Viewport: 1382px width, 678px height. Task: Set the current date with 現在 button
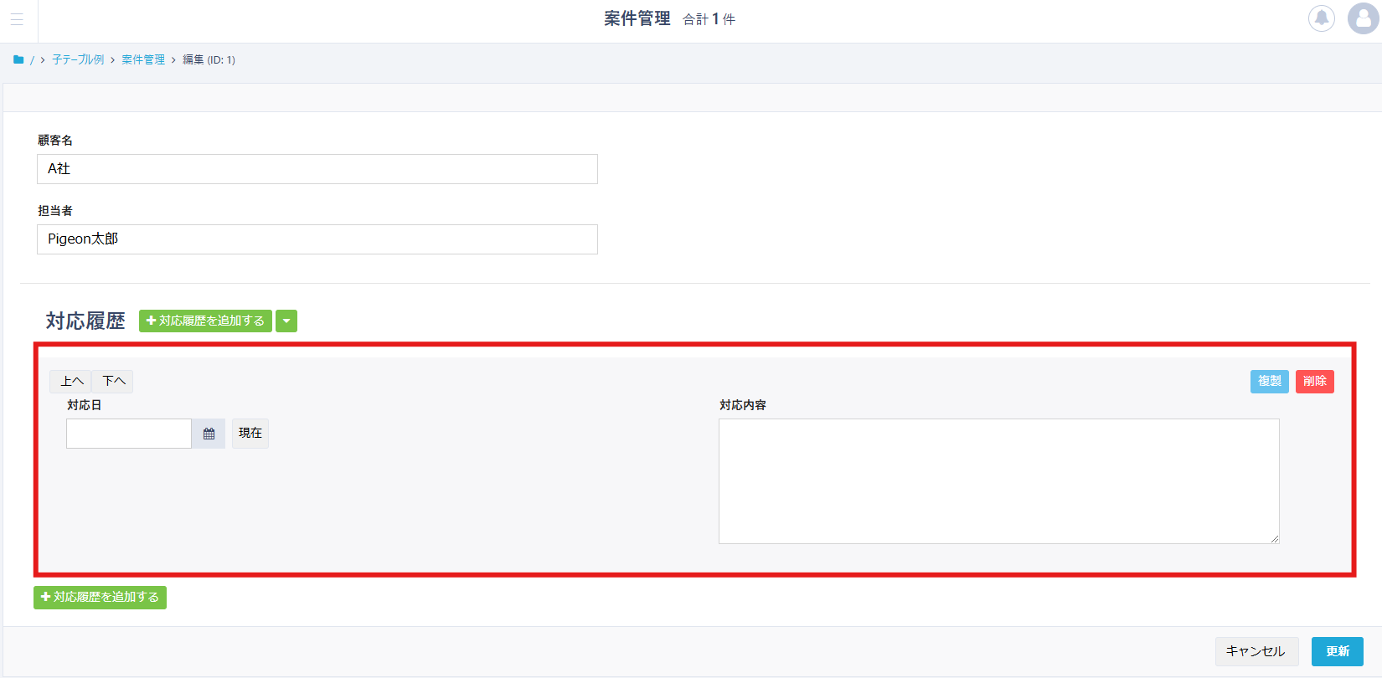[x=250, y=434]
